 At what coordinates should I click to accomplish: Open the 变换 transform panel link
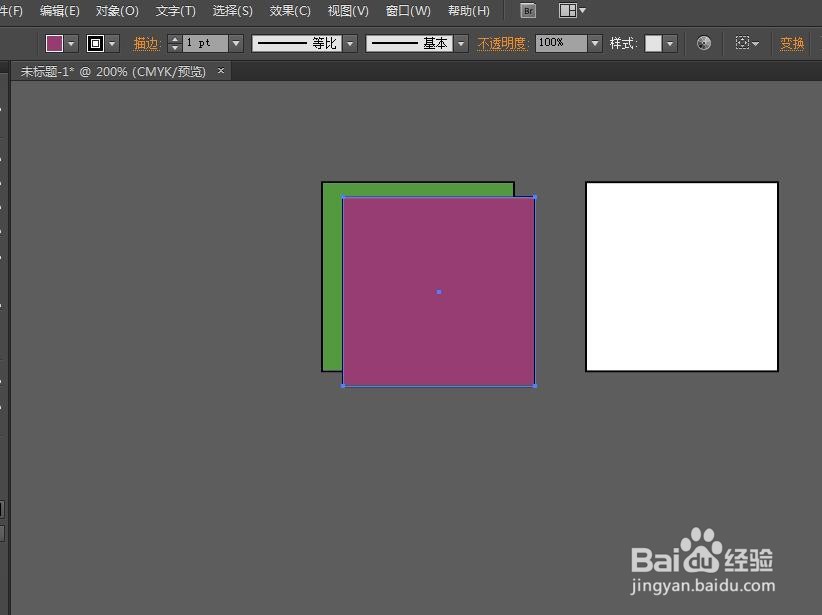[792, 44]
